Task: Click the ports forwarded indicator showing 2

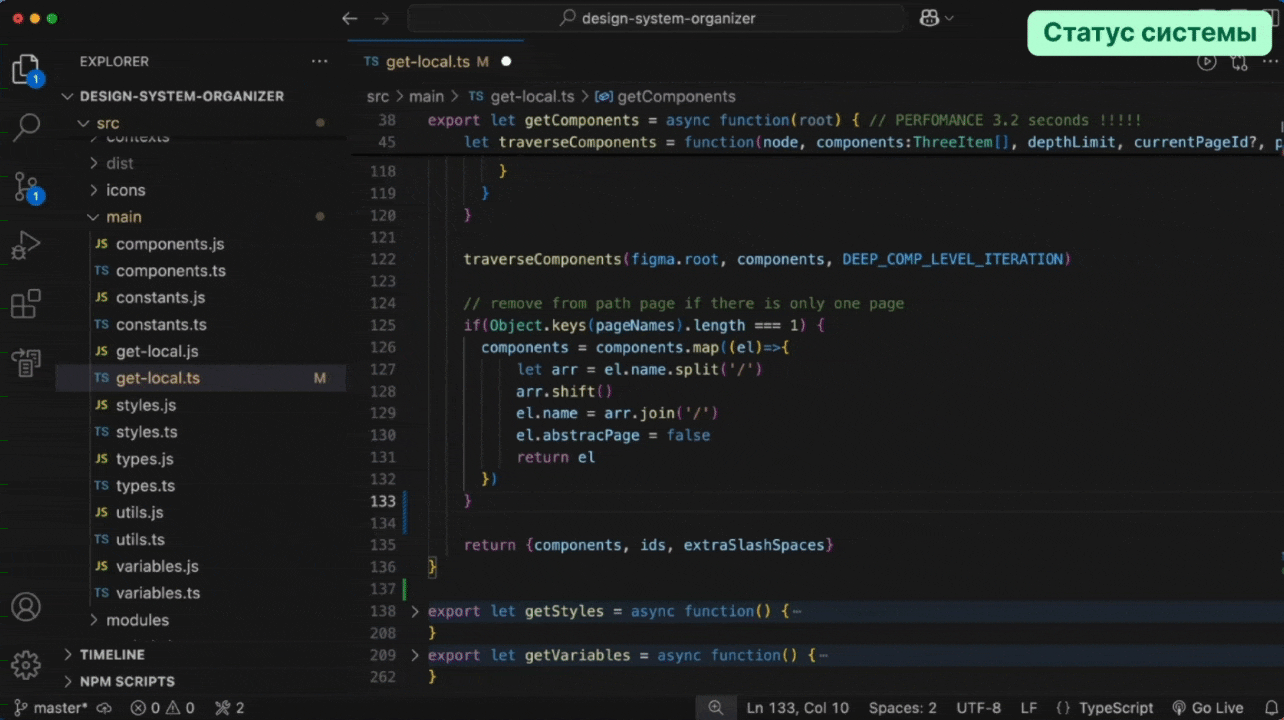Action: point(229,708)
